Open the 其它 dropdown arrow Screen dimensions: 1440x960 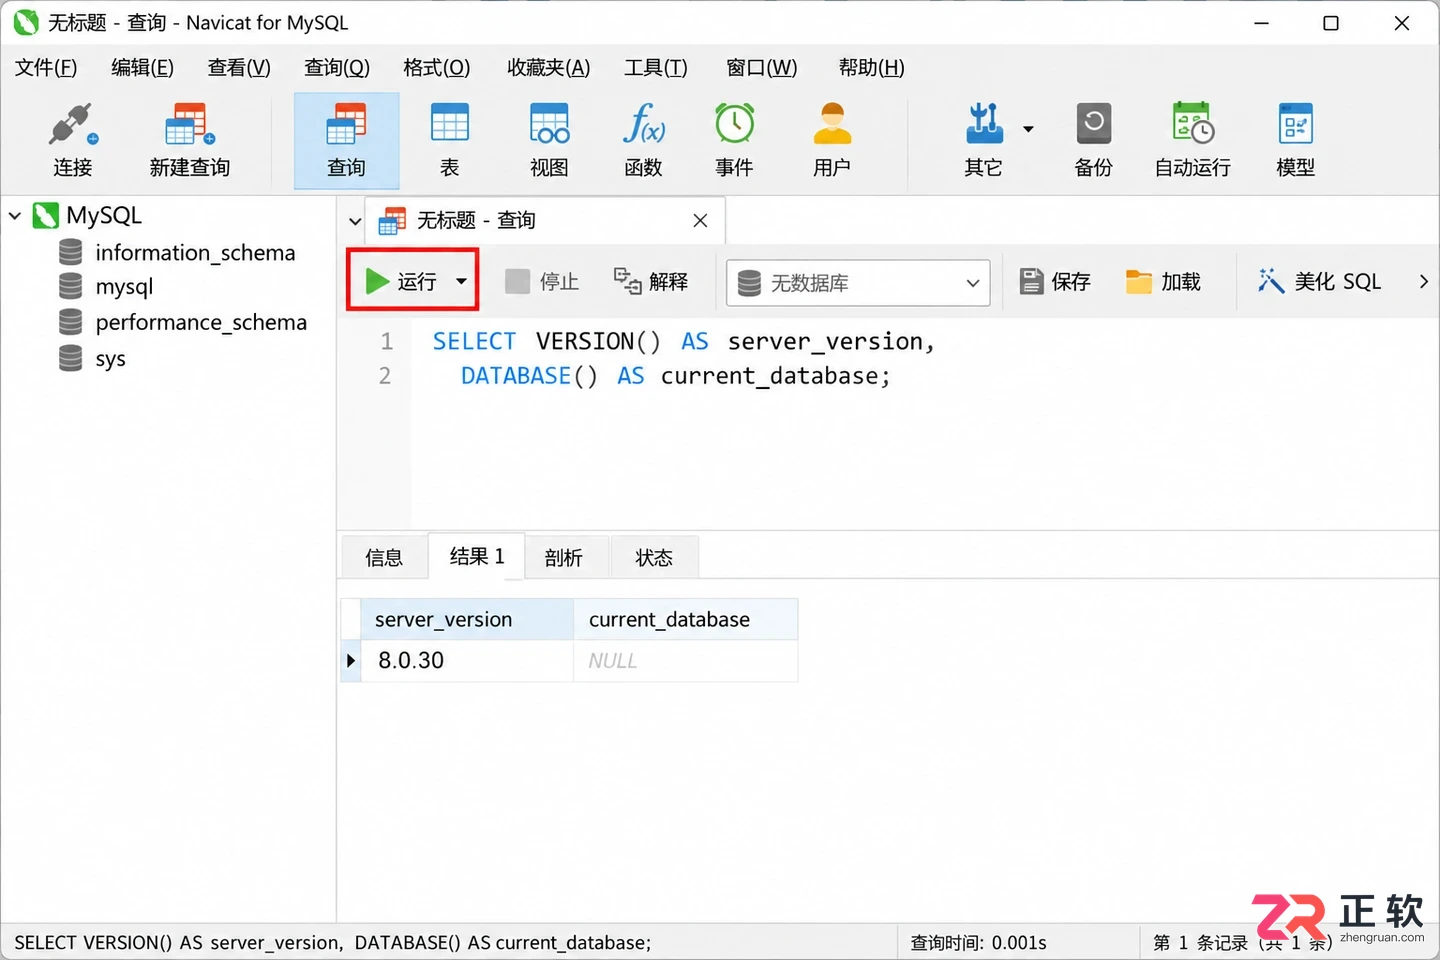click(x=1028, y=128)
